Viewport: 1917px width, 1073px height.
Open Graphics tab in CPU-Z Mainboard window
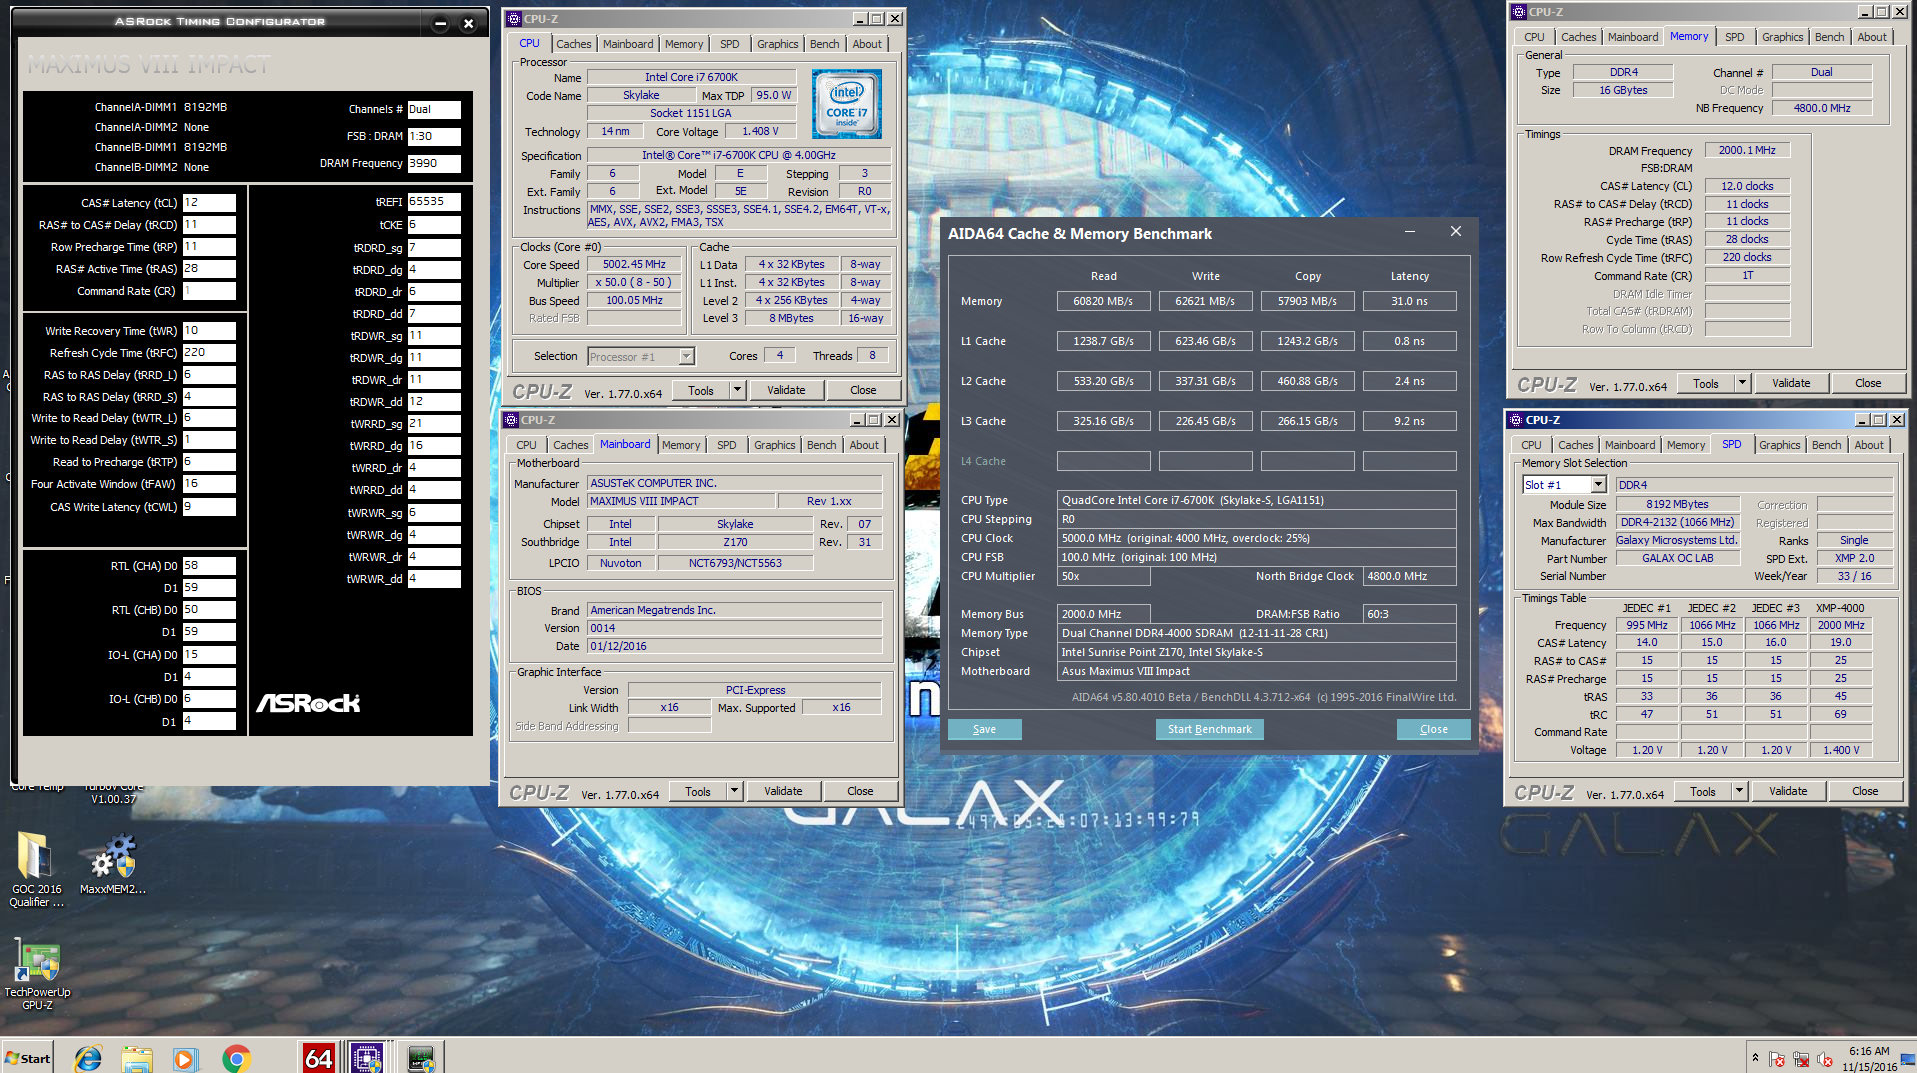click(774, 445)
